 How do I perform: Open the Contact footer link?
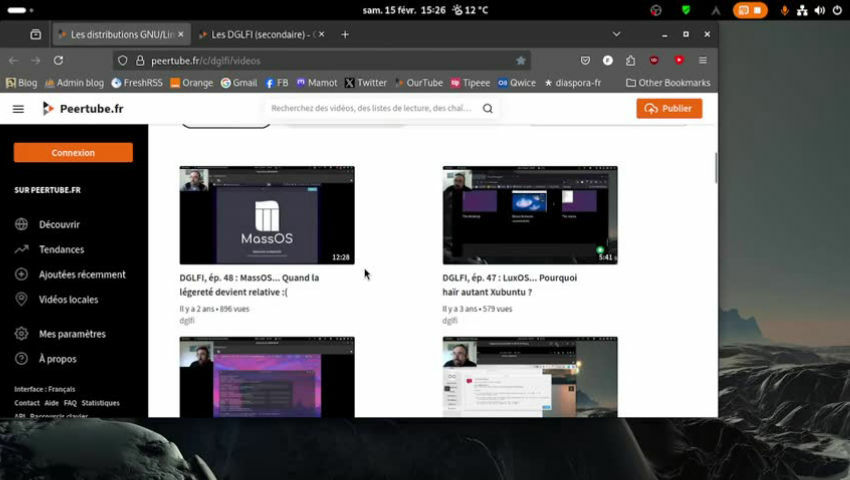coord(27,403)
